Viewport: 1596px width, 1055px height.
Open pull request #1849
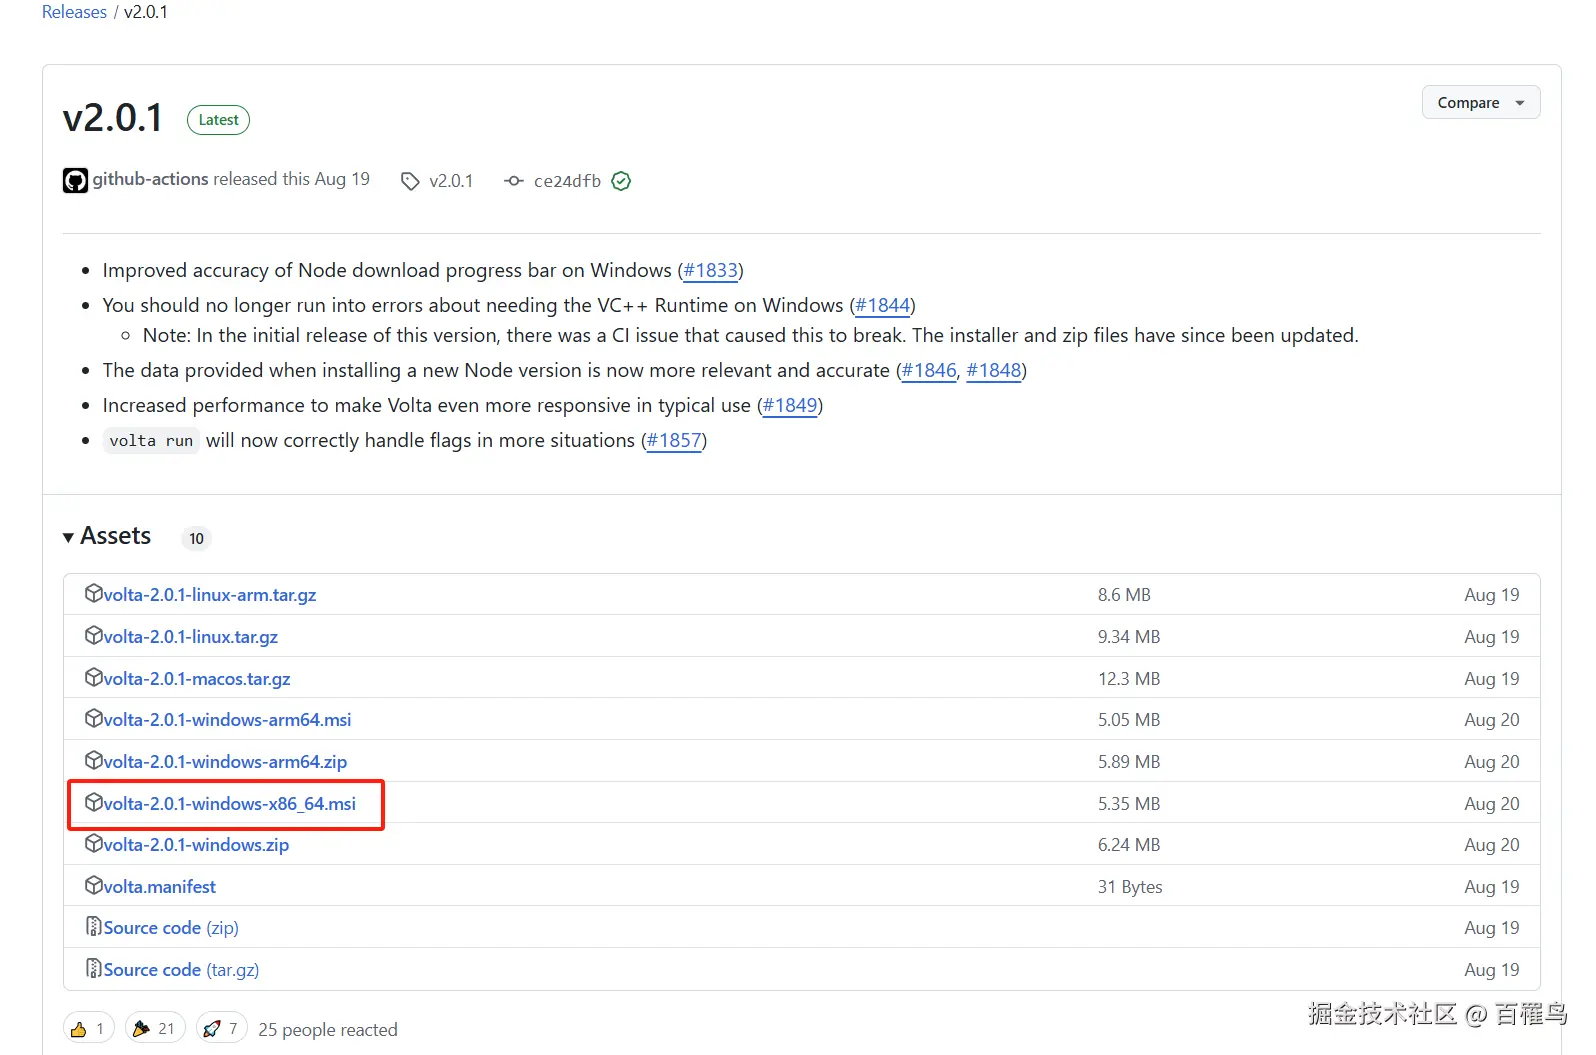790,405
